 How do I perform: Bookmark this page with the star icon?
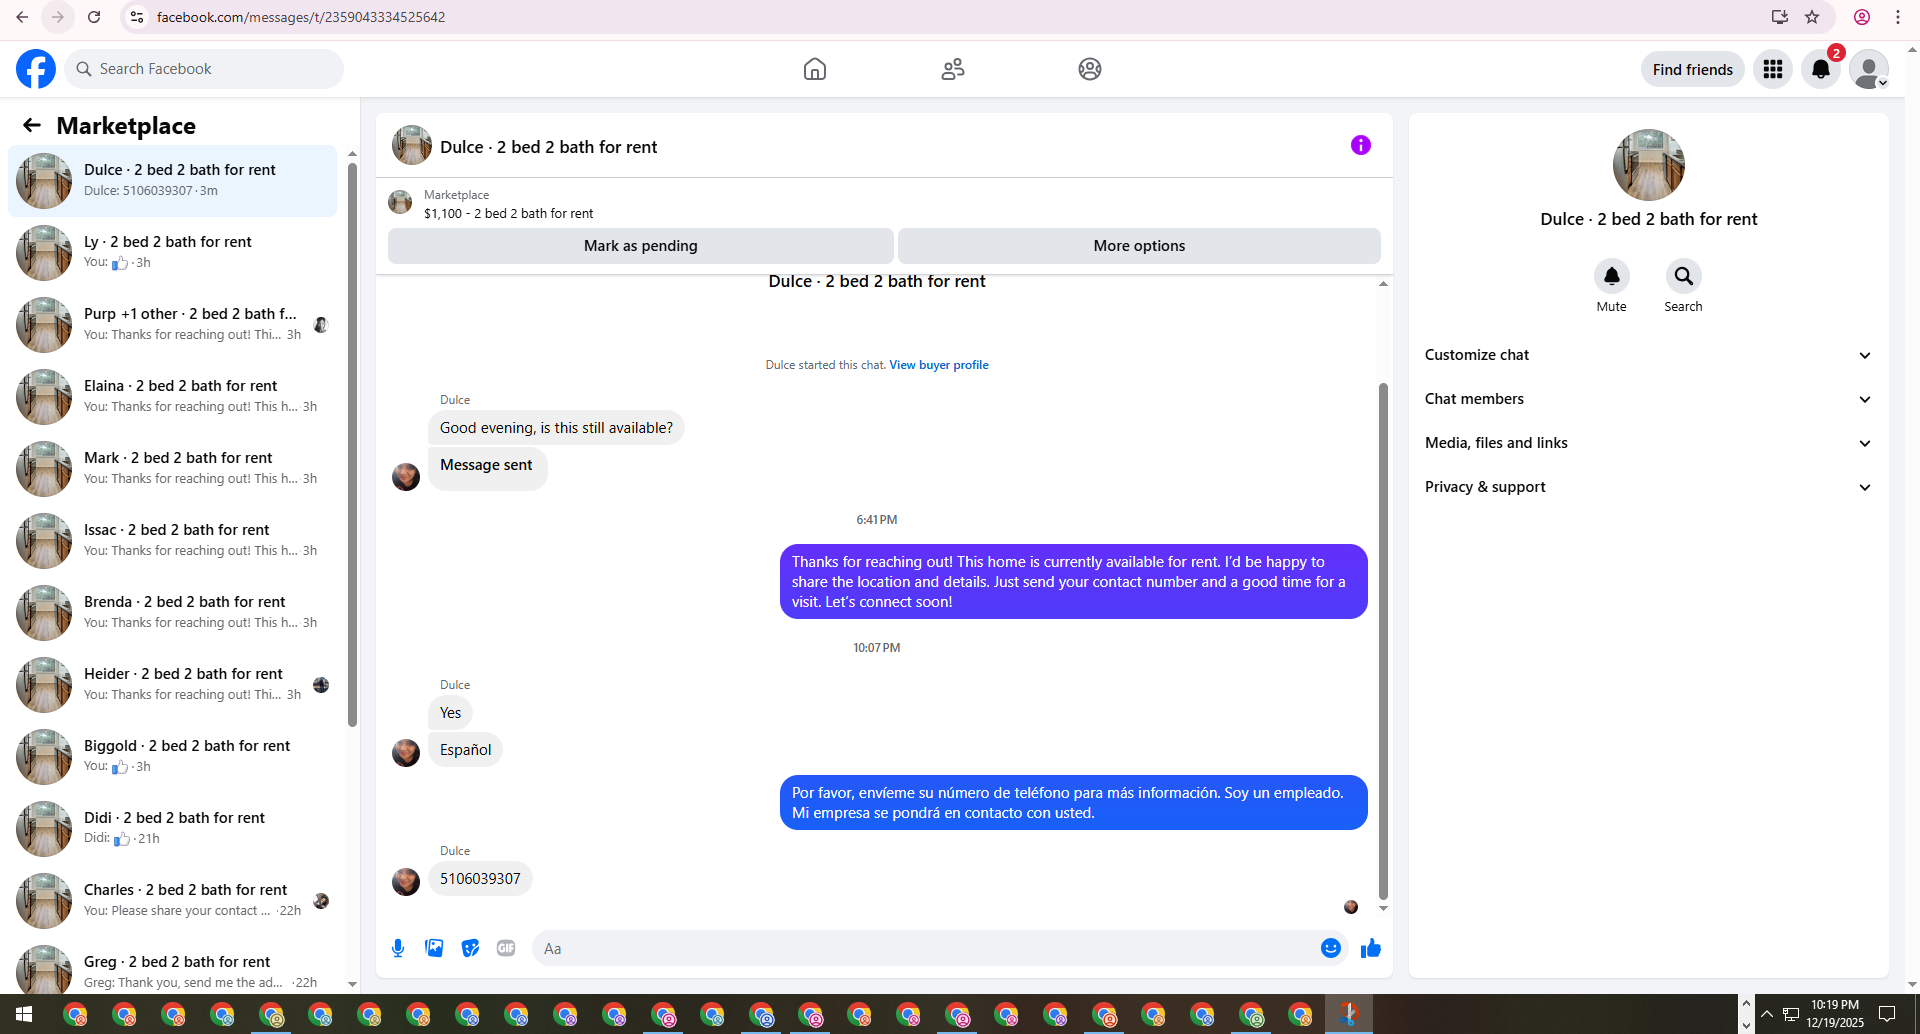click(x=1812, y=17)
